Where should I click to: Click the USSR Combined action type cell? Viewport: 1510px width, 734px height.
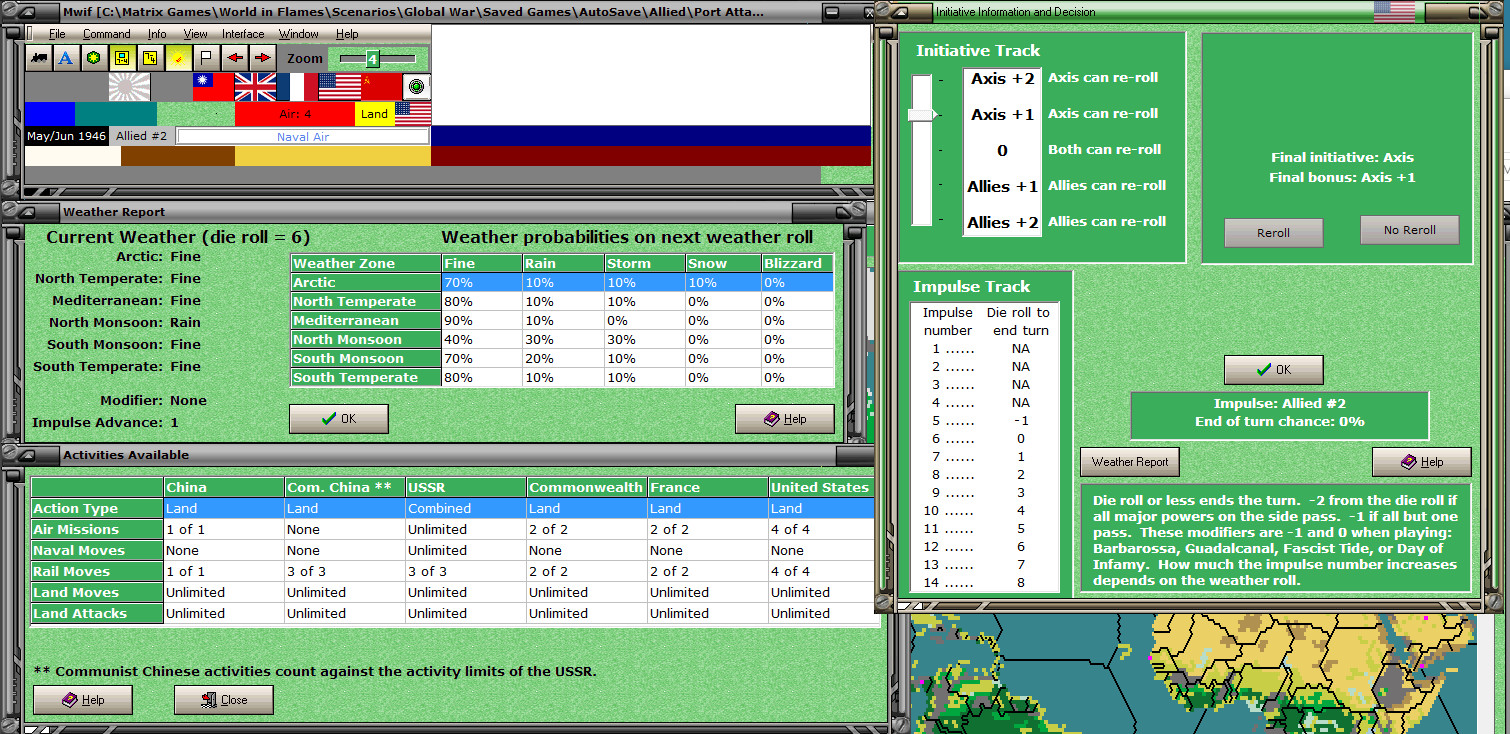pos(466,509)
